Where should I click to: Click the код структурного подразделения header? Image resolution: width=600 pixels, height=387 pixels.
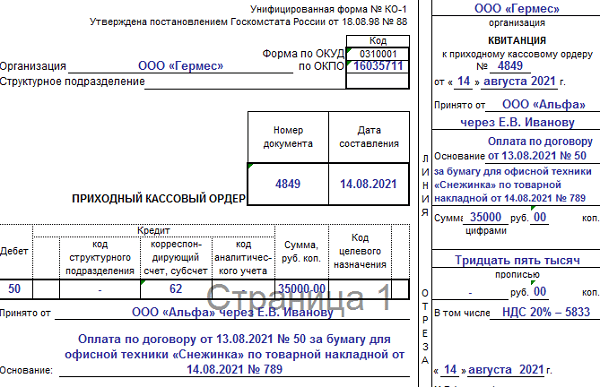click(100, 258)
